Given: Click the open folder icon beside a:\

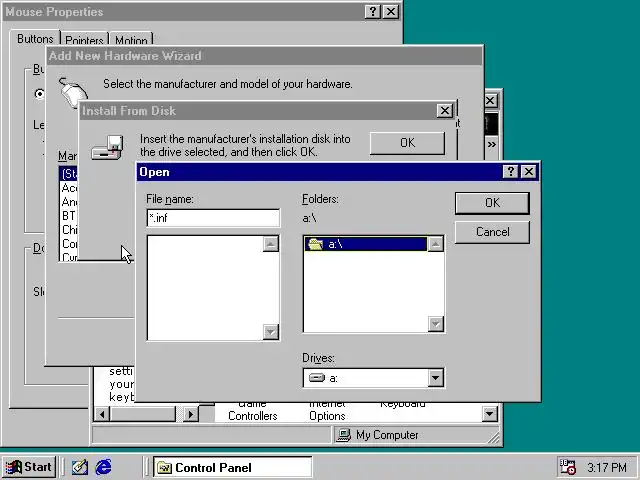Looking at the screenshot, I should click(316, 244).
